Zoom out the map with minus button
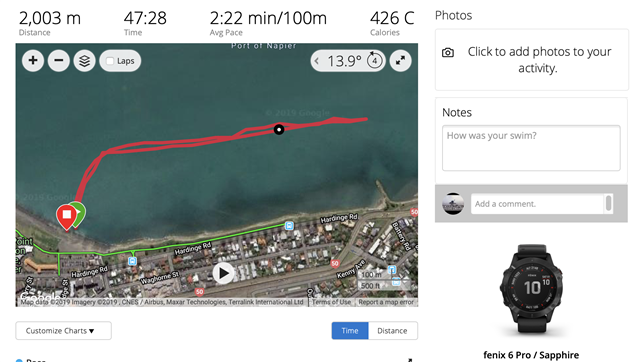Image resolution: width=640 pixels, height=362 pixels. tap(59, 61)
